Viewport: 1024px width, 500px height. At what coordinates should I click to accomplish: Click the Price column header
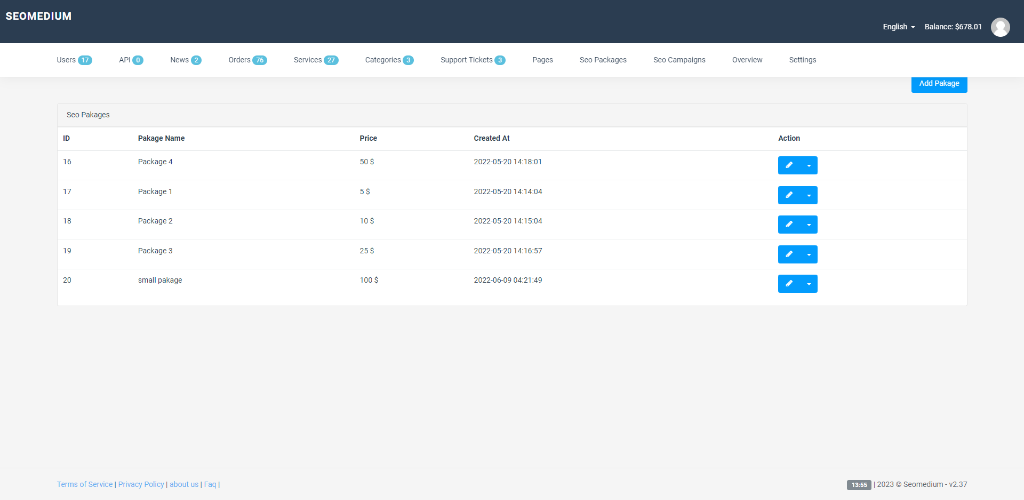368,138
